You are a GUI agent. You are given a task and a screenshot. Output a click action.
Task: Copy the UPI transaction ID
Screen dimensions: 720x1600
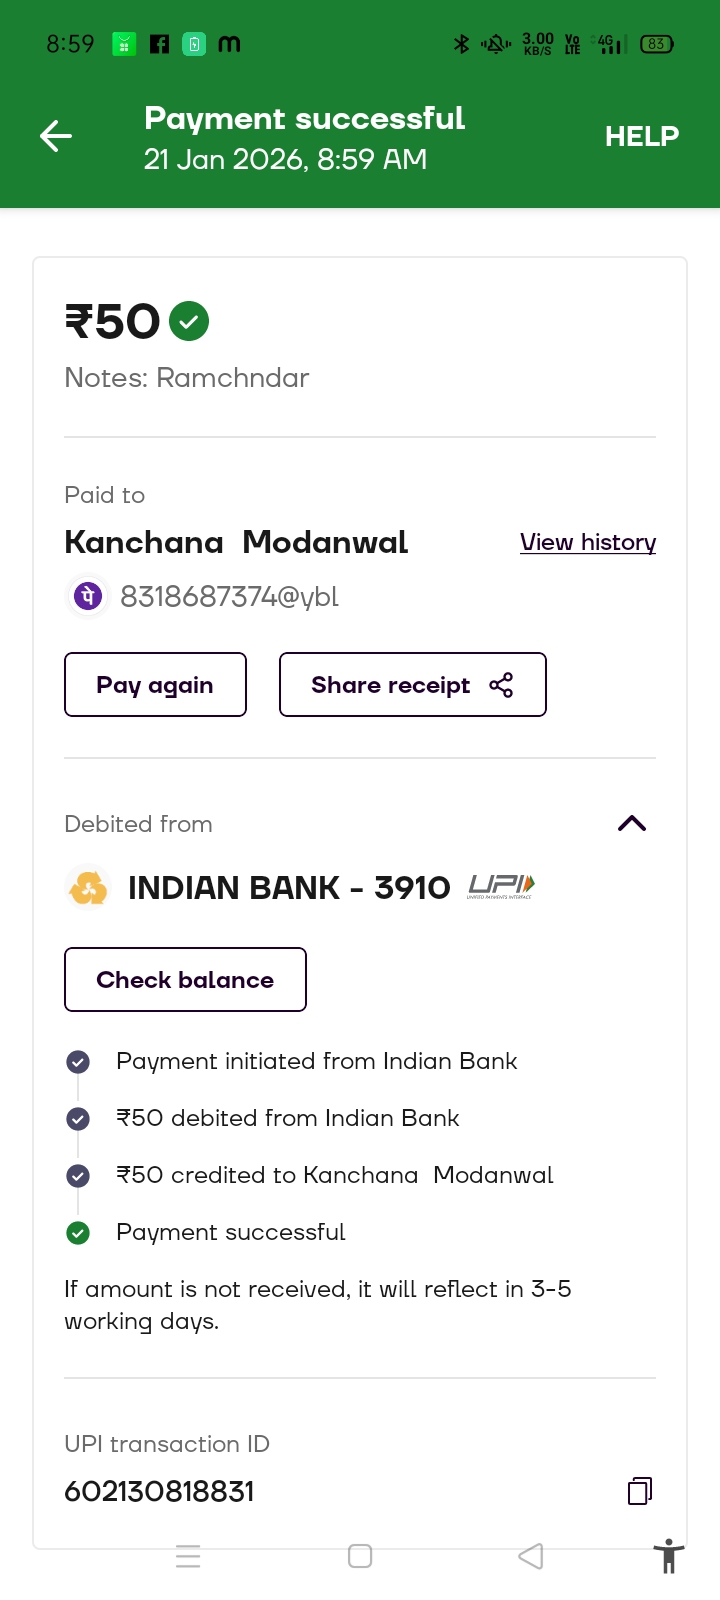640,1491
